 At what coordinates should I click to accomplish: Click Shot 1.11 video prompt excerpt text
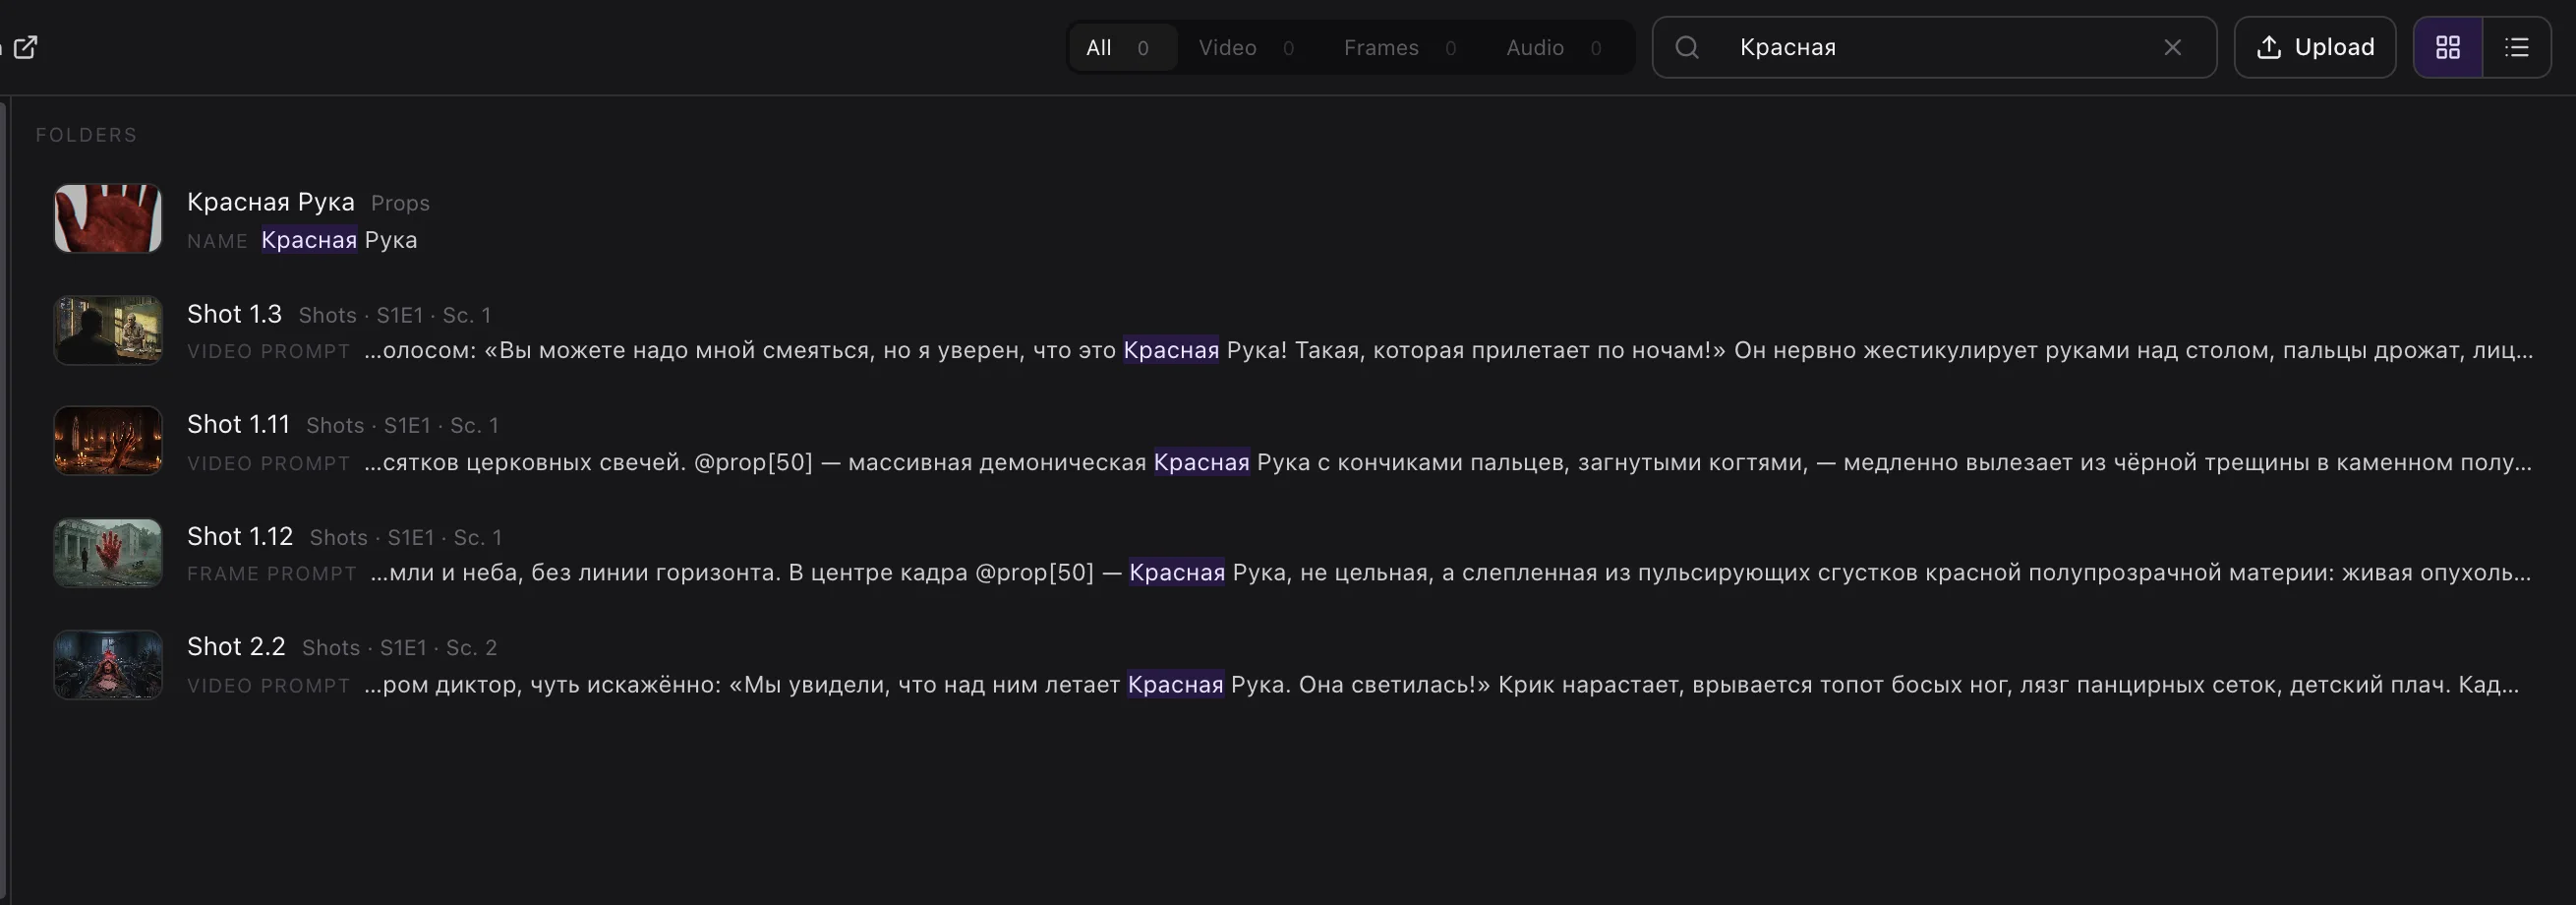point(1448,462)
